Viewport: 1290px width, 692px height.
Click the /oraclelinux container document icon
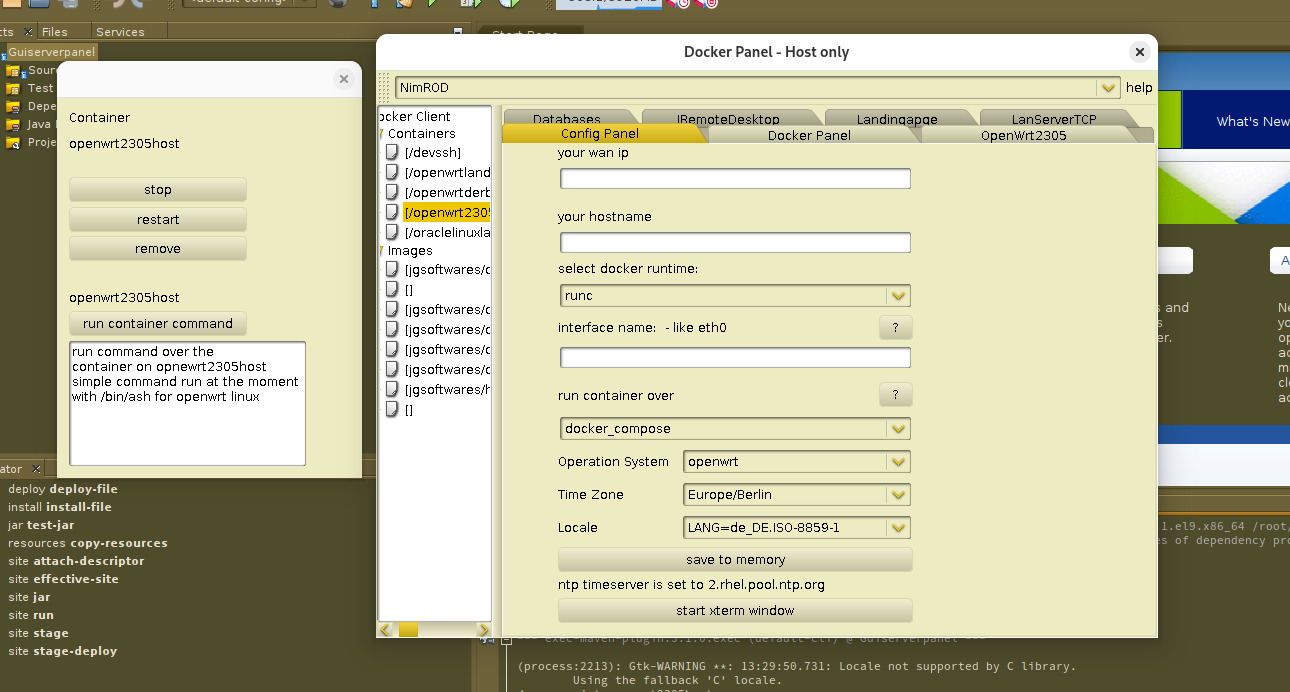click(393, 232)
